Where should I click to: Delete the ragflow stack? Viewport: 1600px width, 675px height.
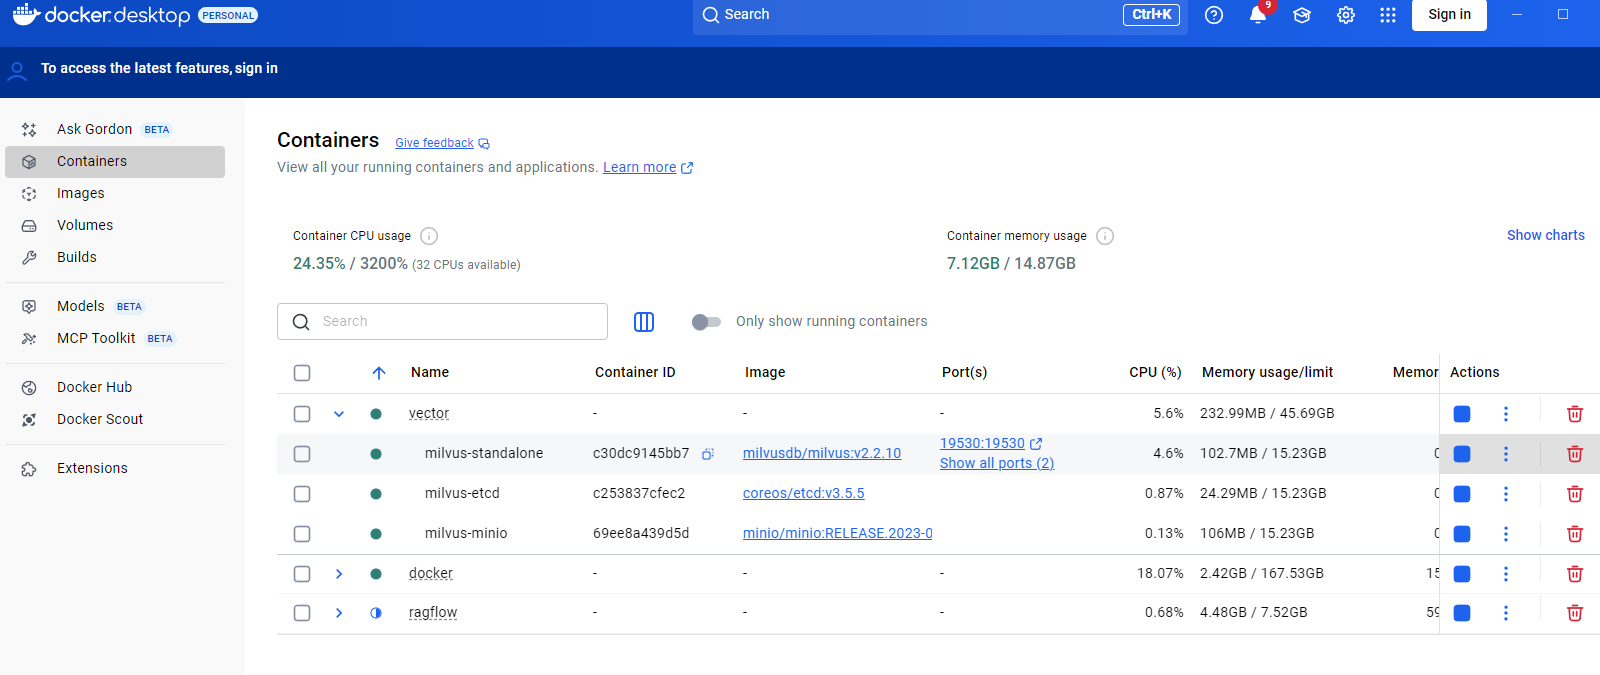(x=1575, y=613)
